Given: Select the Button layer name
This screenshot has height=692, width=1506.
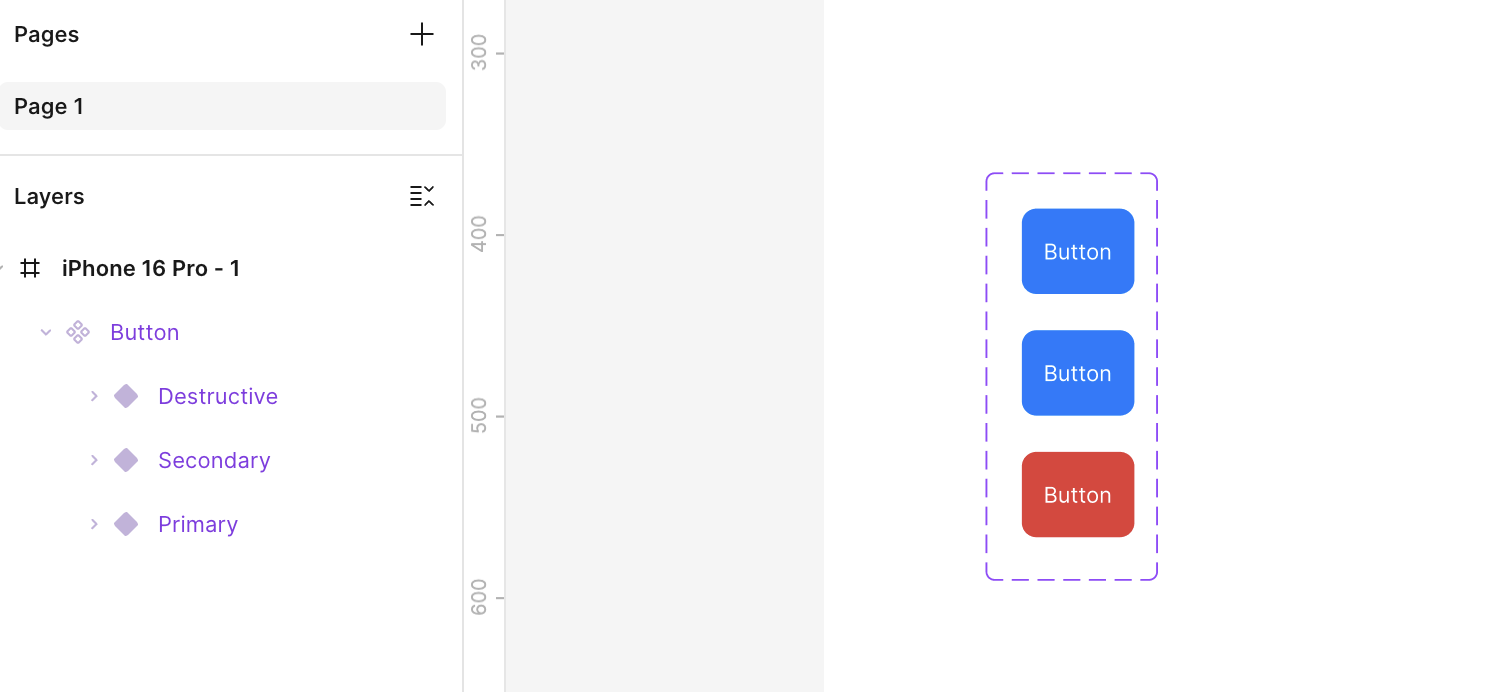Looking at the screenshot, I should coord(144,332).
